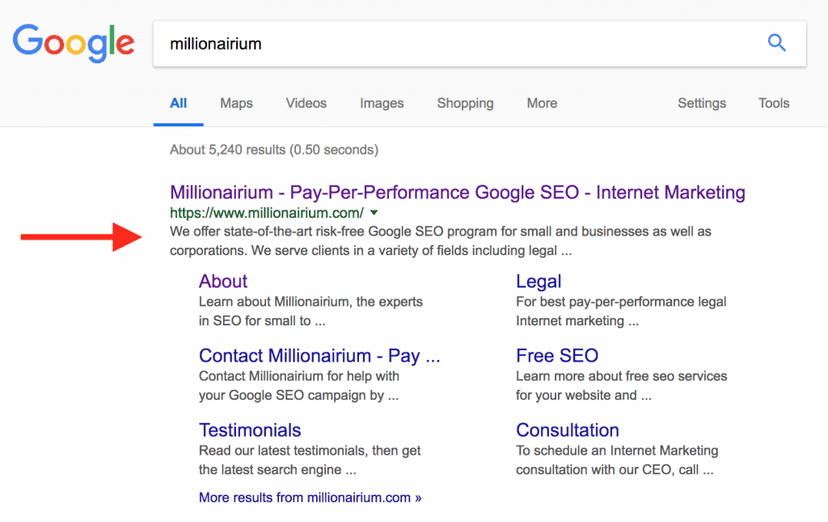Click More results from millionairium.com
Viewport: 828px width, 522px height.
click(310, 497)
